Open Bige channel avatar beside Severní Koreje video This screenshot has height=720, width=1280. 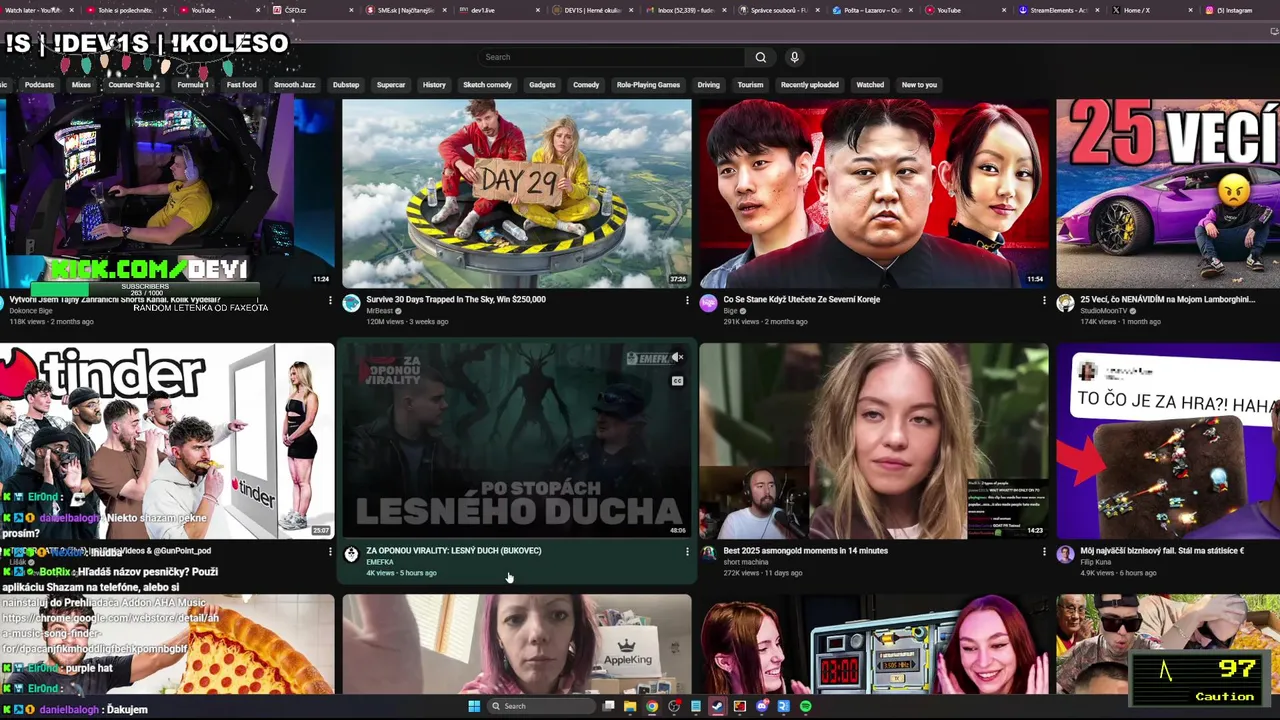(708, 304)
